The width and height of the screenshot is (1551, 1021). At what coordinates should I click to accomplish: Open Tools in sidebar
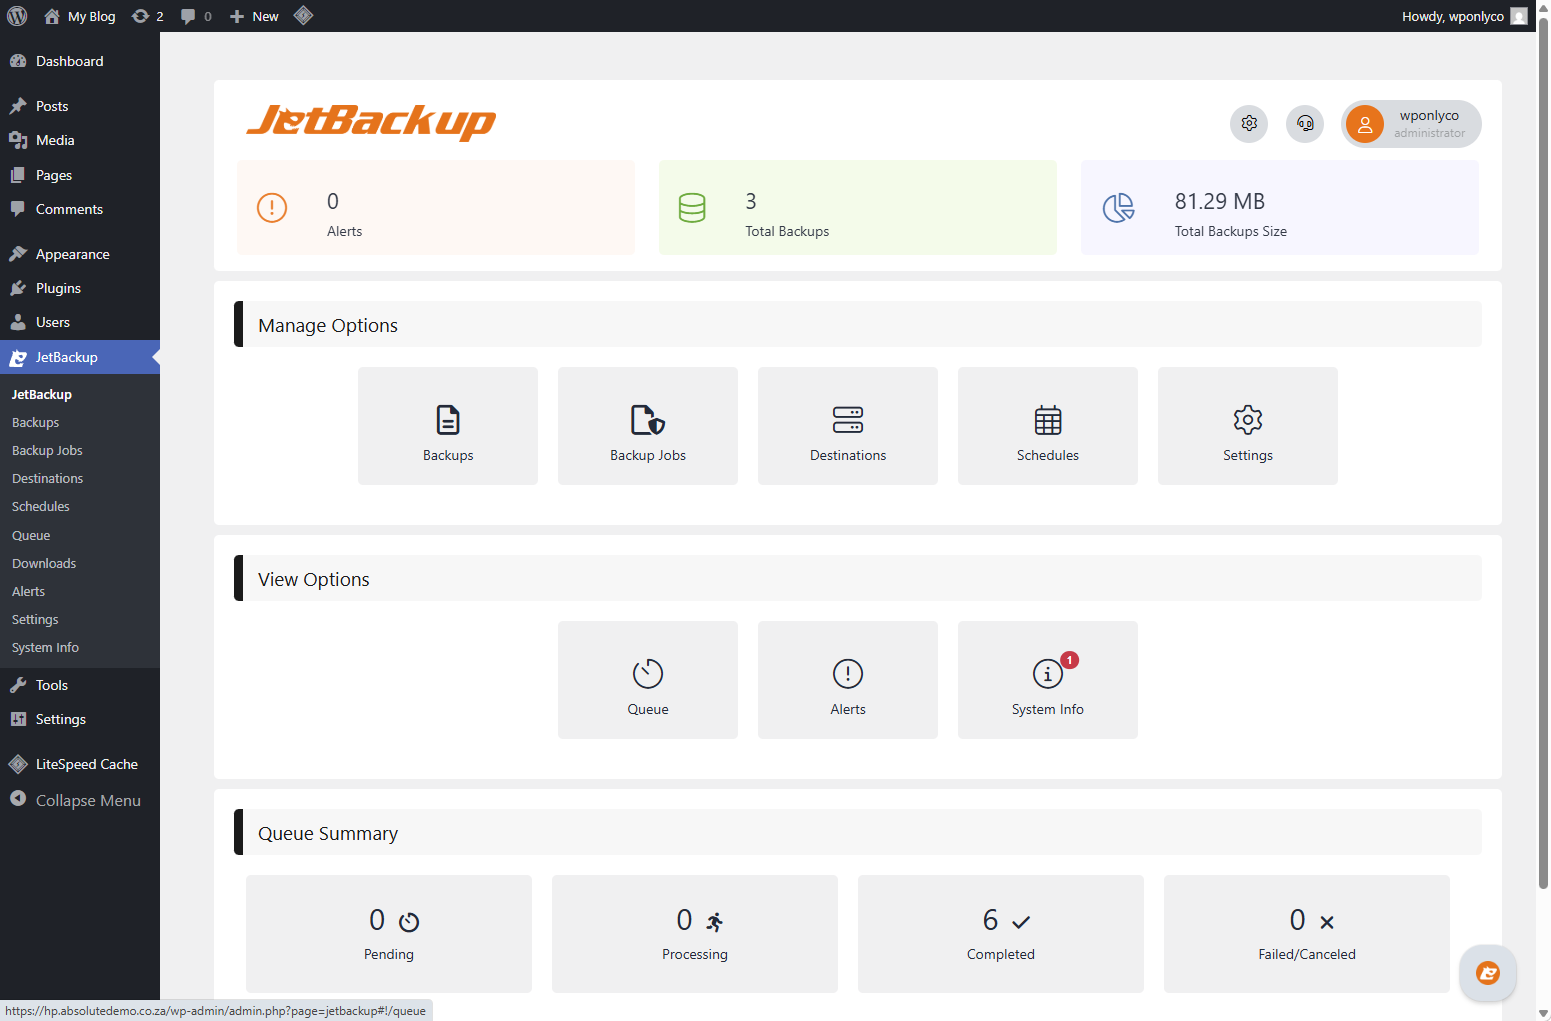point(80,685)
